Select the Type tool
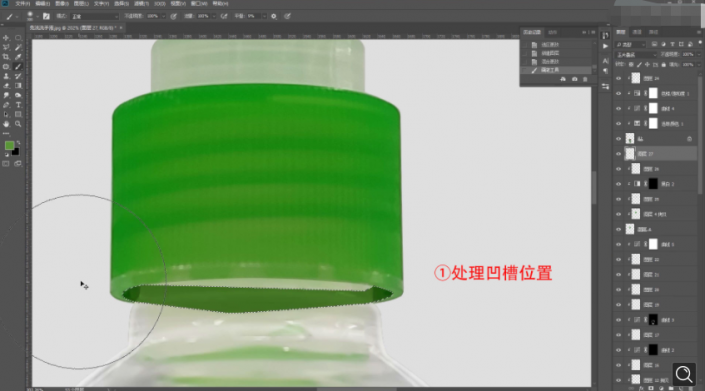Screen dimensions: 705x391 tap(18, 105)
